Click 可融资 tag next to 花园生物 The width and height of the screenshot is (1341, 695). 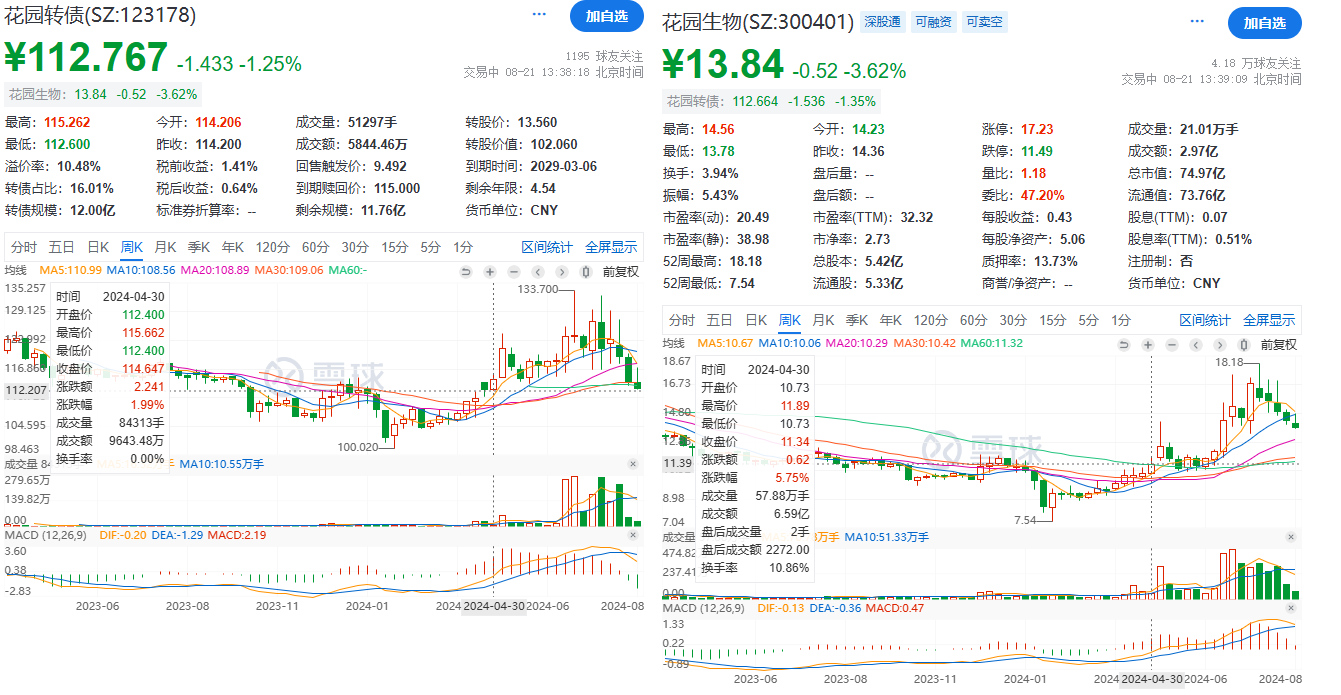pyautogui.click(x=933, y=21)
